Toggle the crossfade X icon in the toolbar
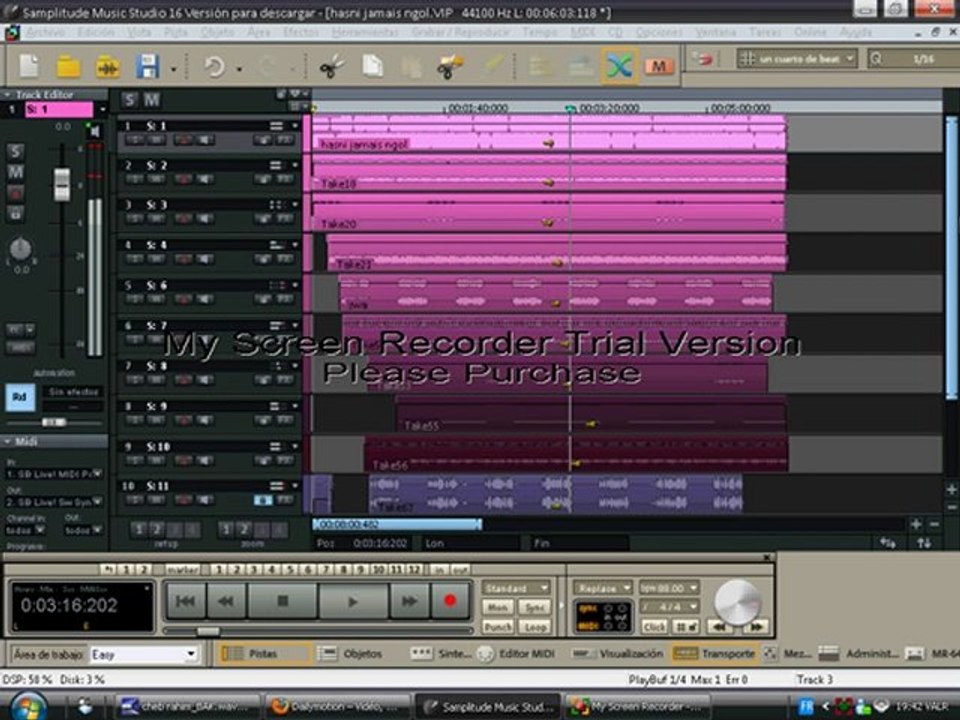The height and width of the screenshot is (720, 960). pyautogui.click(x=619, y=66)
